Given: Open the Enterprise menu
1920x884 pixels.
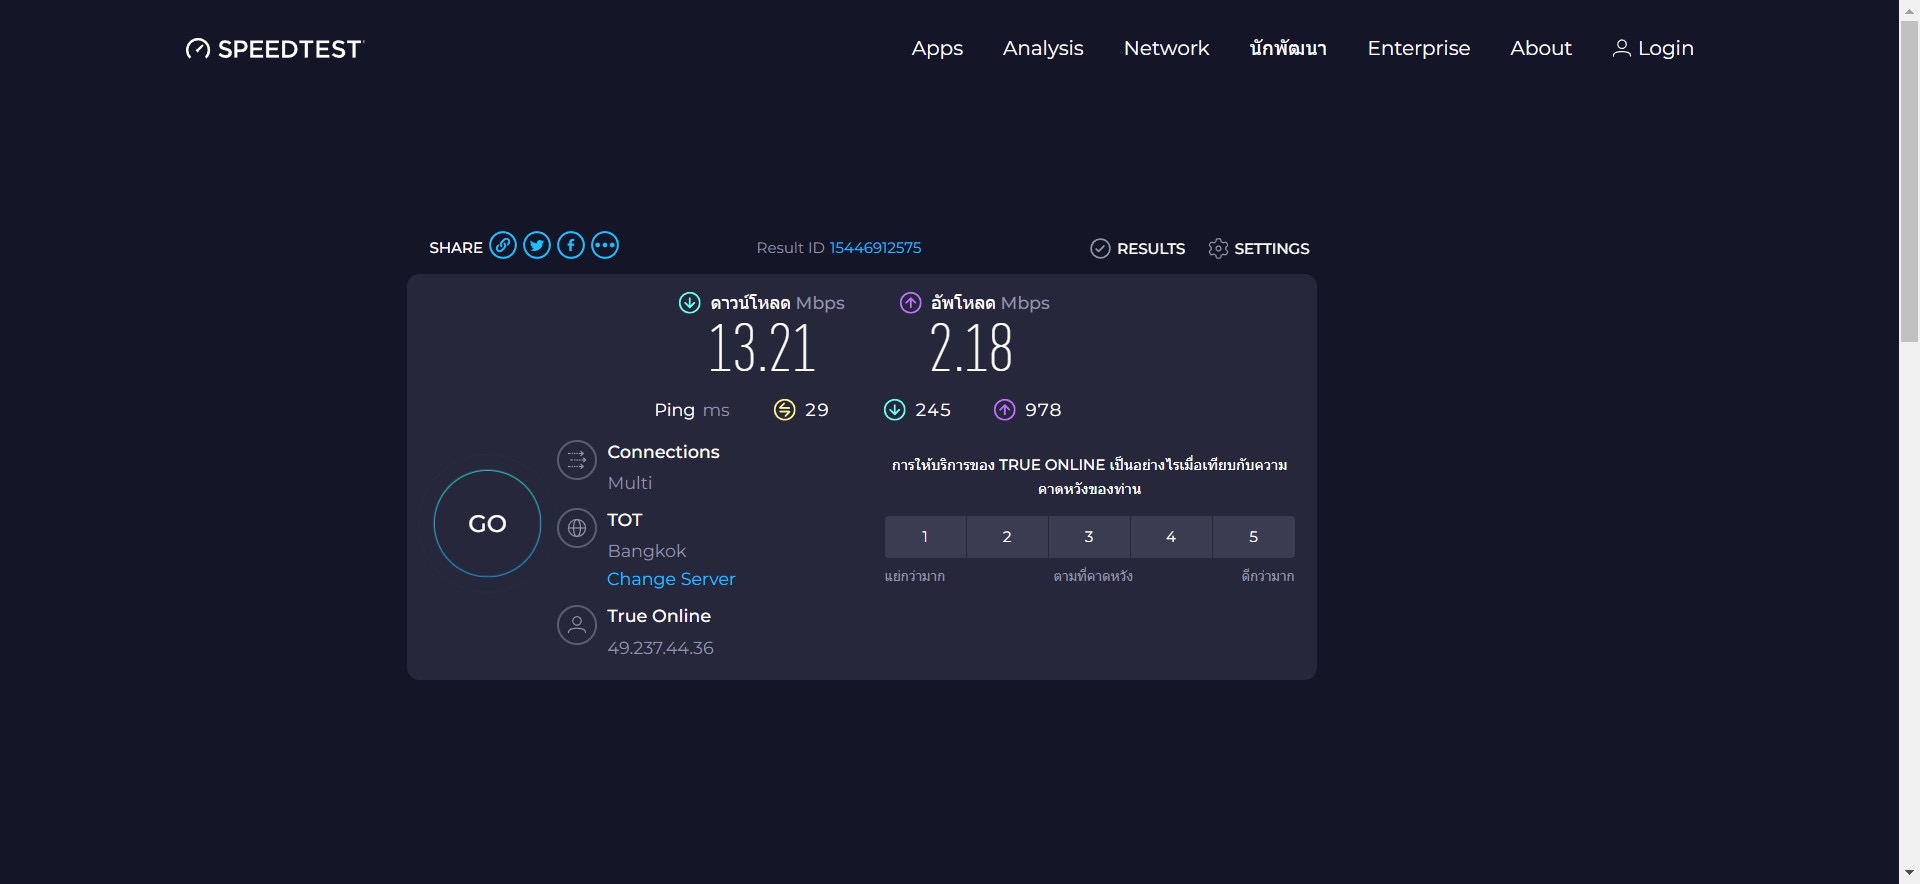Looking at the screenshot, I should pyautogui.click(x=1418, y=49).
